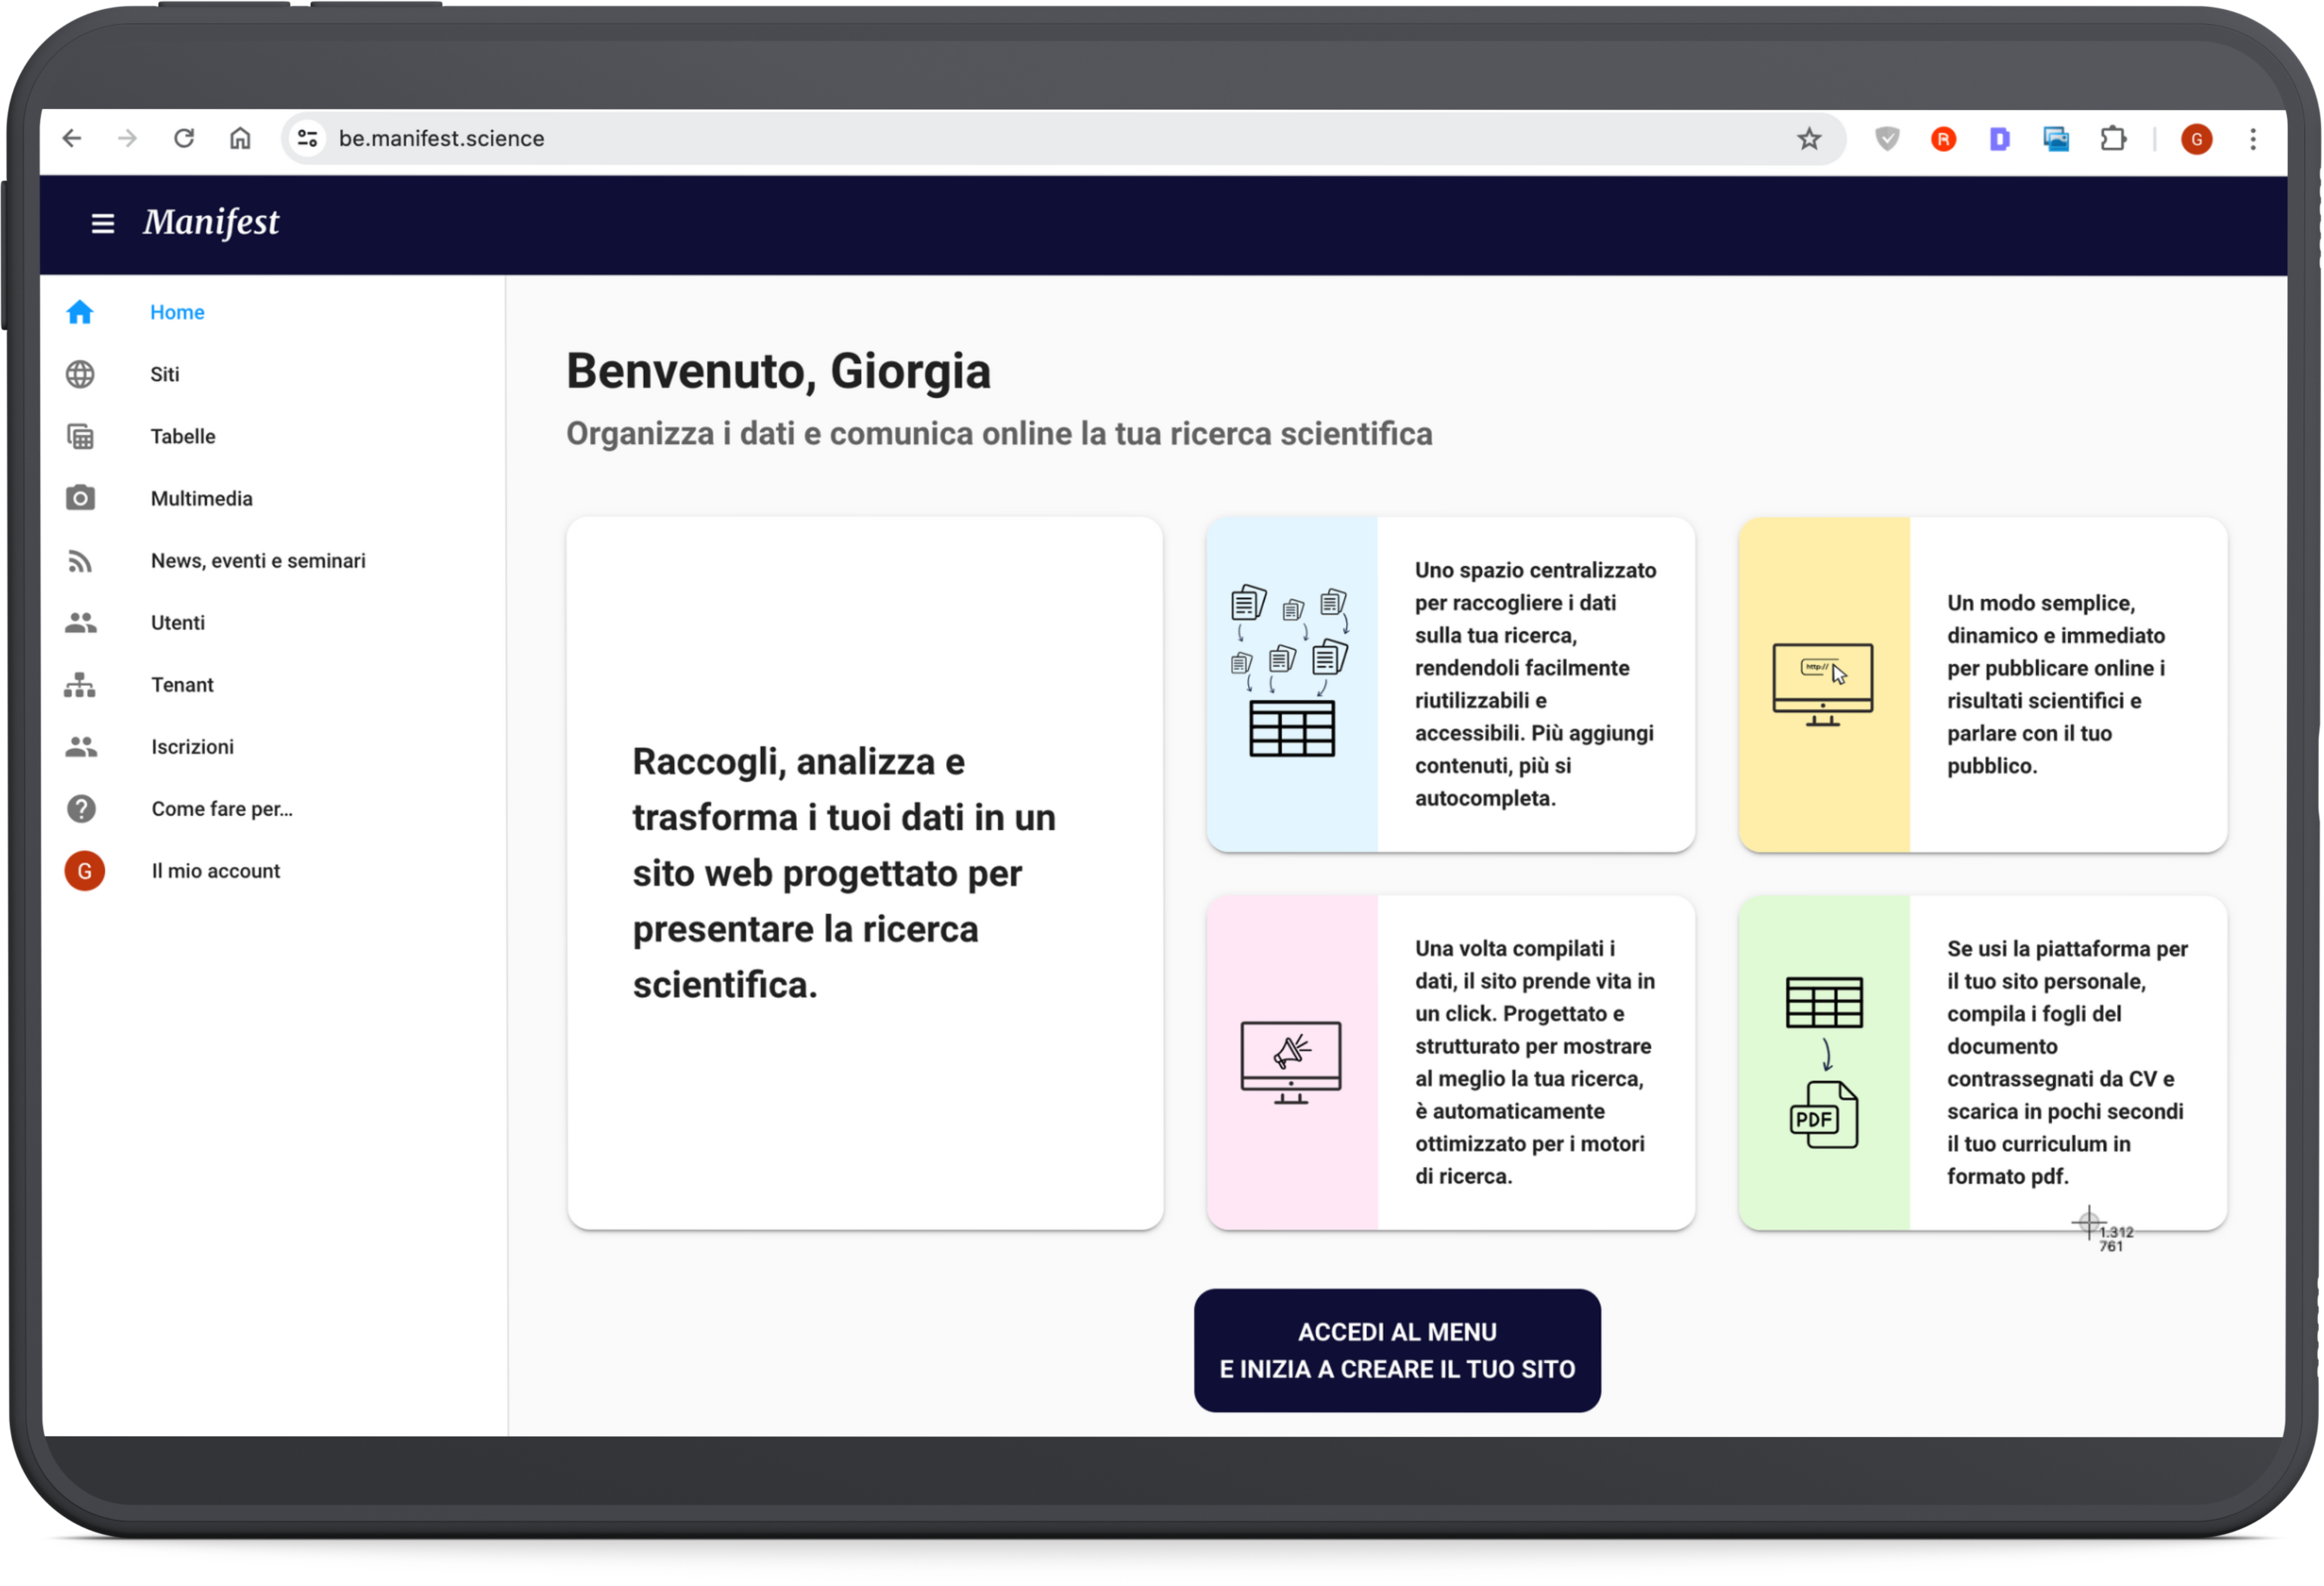Screen dimensions: 2324x1586
Task: Open site info icon in address bar
Action: coord(308,138)
